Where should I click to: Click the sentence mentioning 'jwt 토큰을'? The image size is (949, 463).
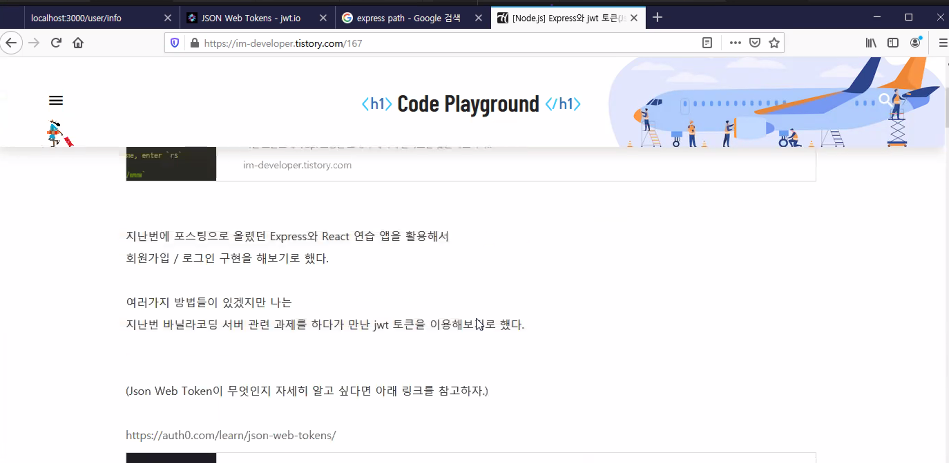[325, 325]
